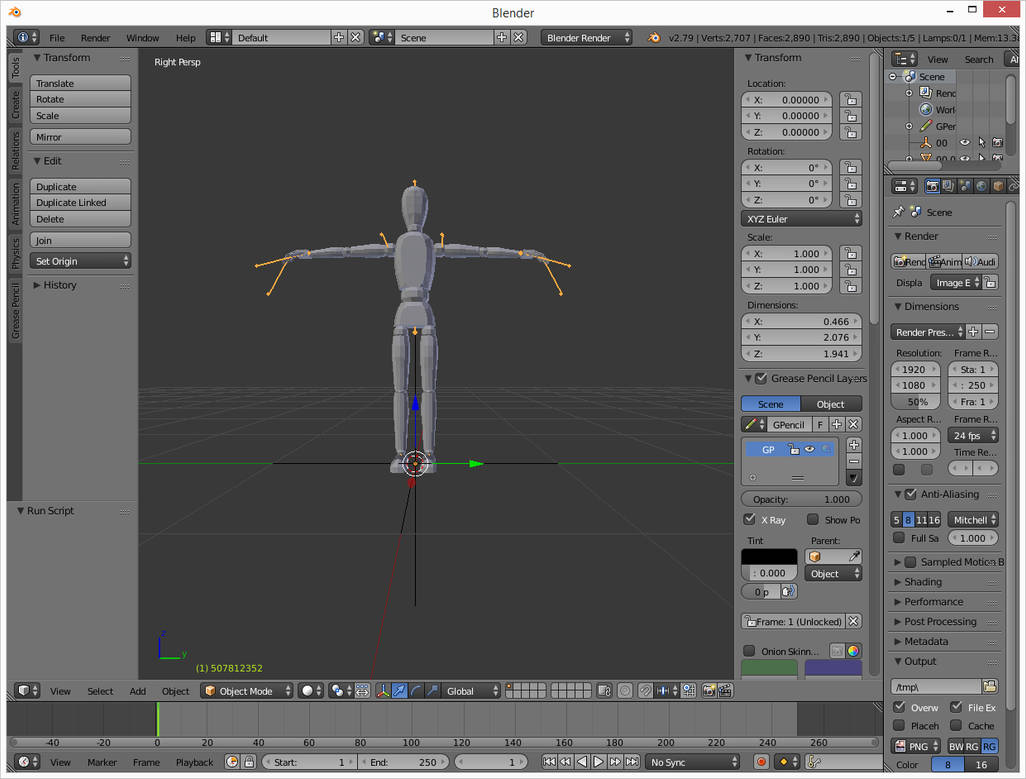Toggle proportional editing icon in 3D header
The height and width of the screenshot is (779, 1026).
click(x=625, y=691)
